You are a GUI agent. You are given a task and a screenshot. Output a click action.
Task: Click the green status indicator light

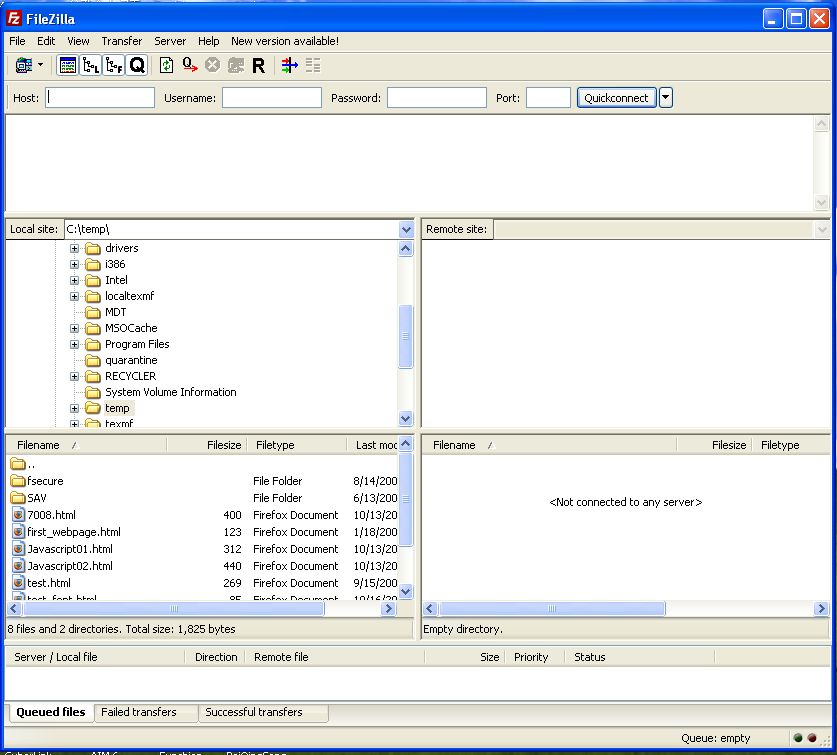pyautogui.click(x=799, y=738)
